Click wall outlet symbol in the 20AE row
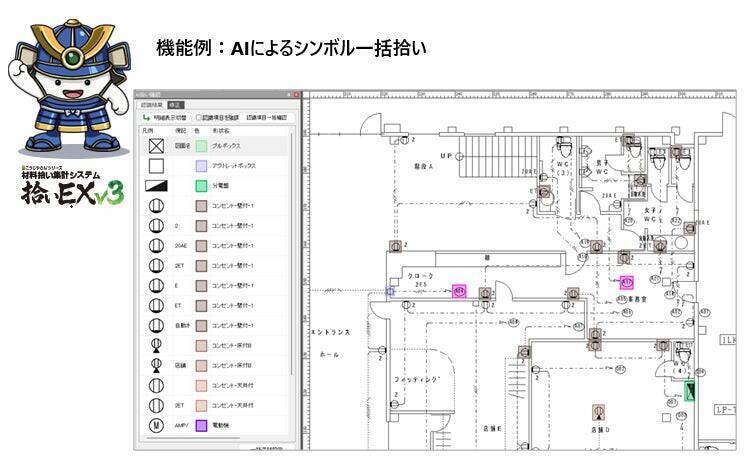 point(156,245)
